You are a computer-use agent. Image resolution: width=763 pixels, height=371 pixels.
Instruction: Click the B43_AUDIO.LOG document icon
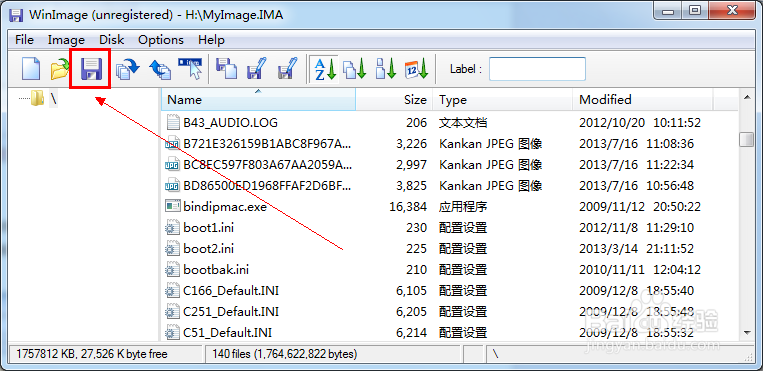(x=173, y=123)
